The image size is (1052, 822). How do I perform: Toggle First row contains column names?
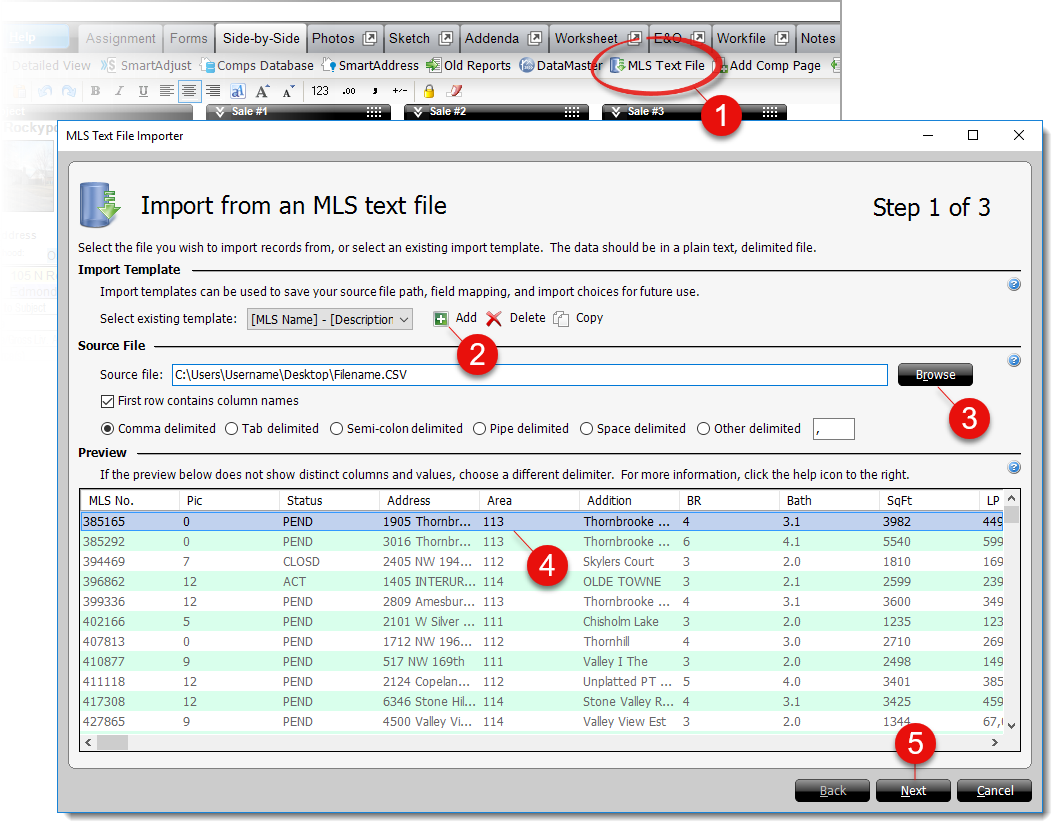click(108, 401)
